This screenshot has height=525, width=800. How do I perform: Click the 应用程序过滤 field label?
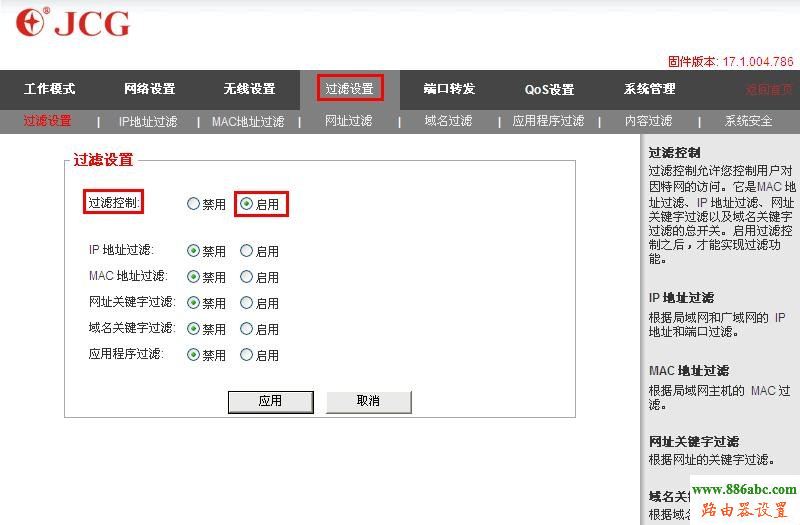pyautogui.click(x=126, y=354)
